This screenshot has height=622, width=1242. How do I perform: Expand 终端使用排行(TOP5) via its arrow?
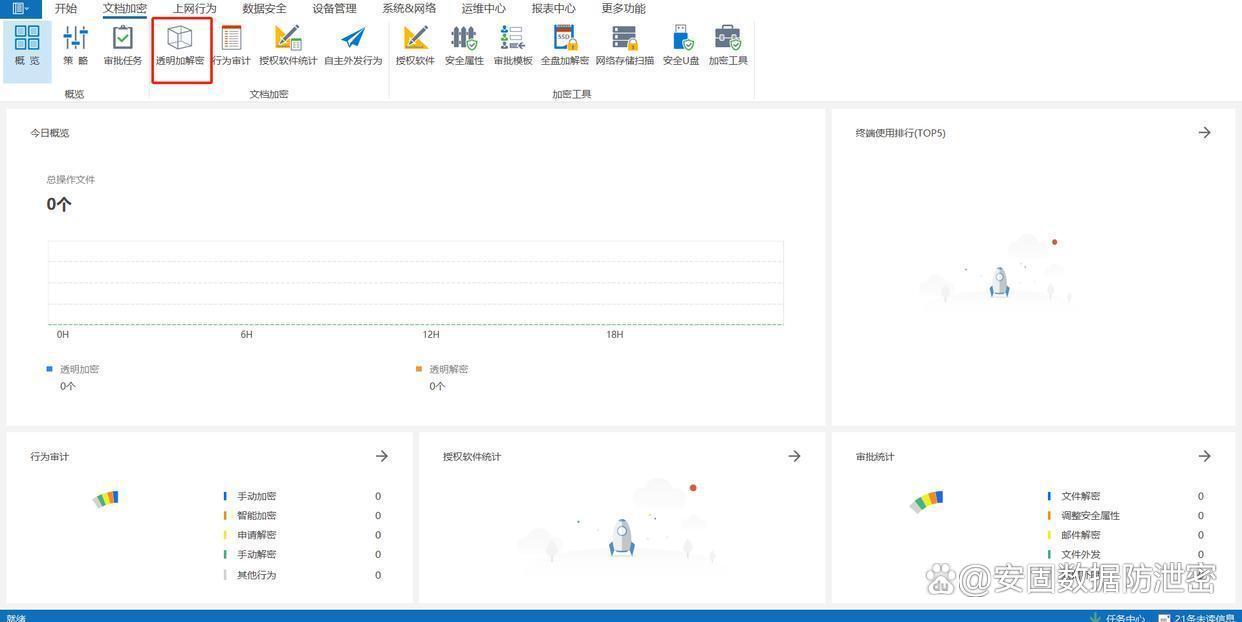coord(1204,133)
